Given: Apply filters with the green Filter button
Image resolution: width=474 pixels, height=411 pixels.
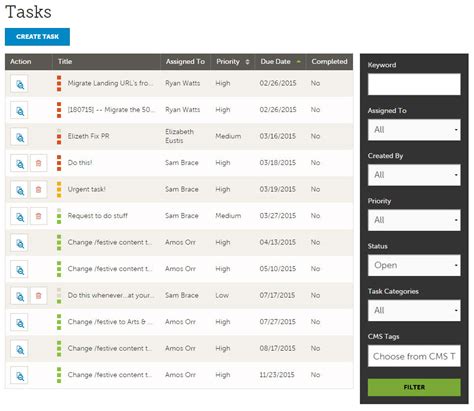Looking at the screenshot, I should click(414, 387).
